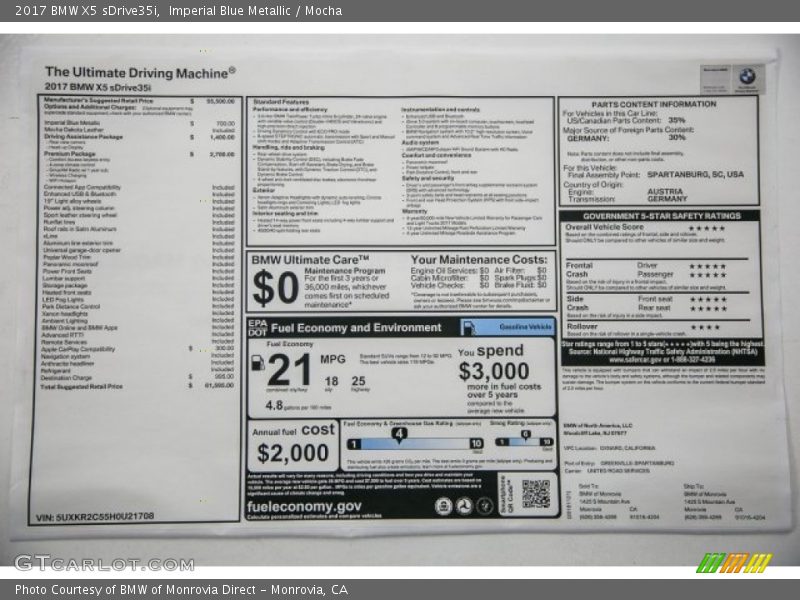Click '4.8 gallons per 100 miles' text

click(298, 406)
